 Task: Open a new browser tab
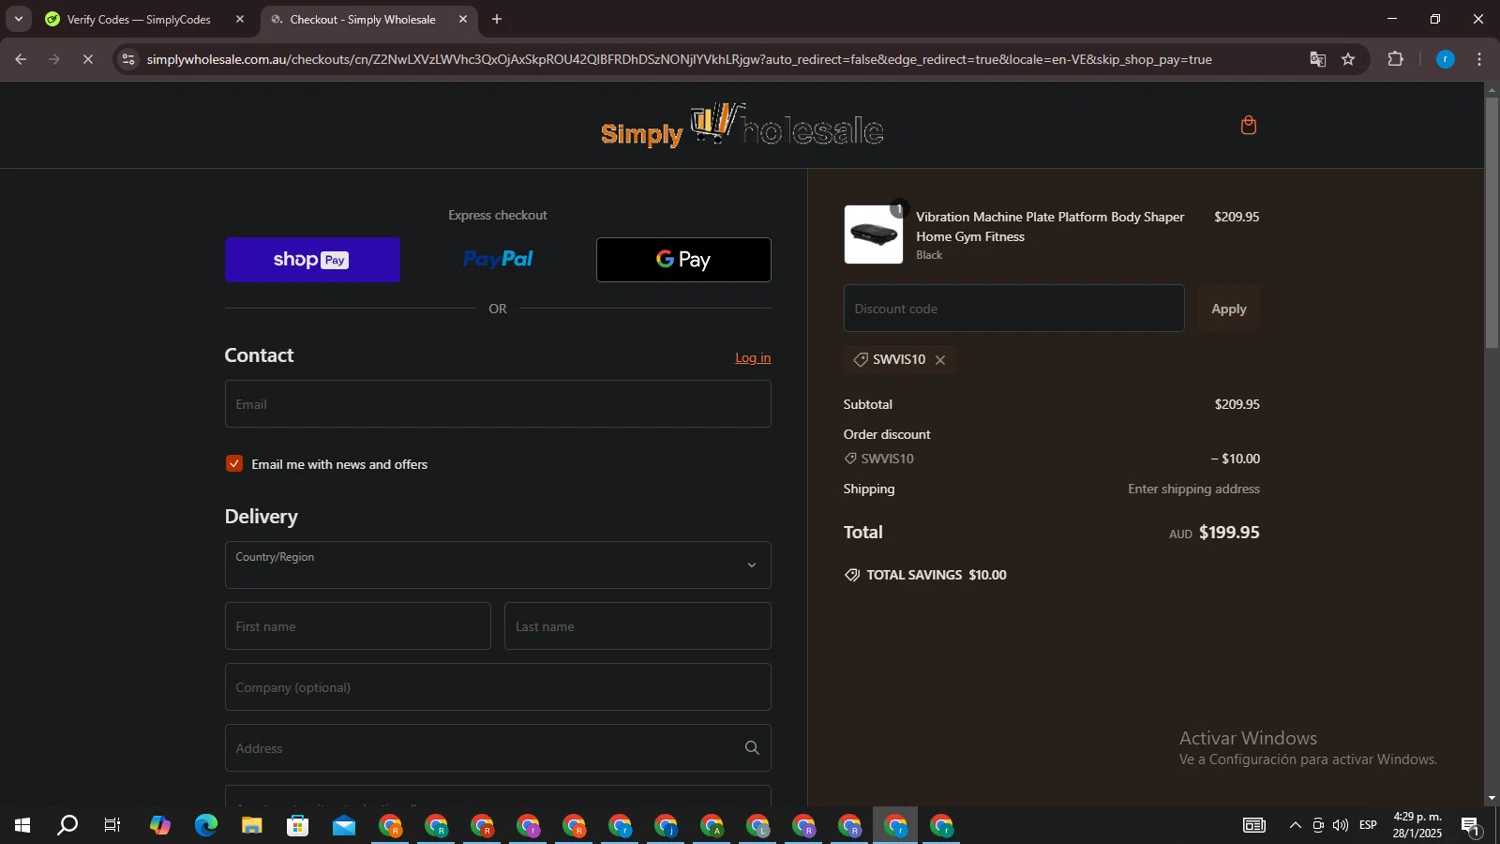pos(497,19)
